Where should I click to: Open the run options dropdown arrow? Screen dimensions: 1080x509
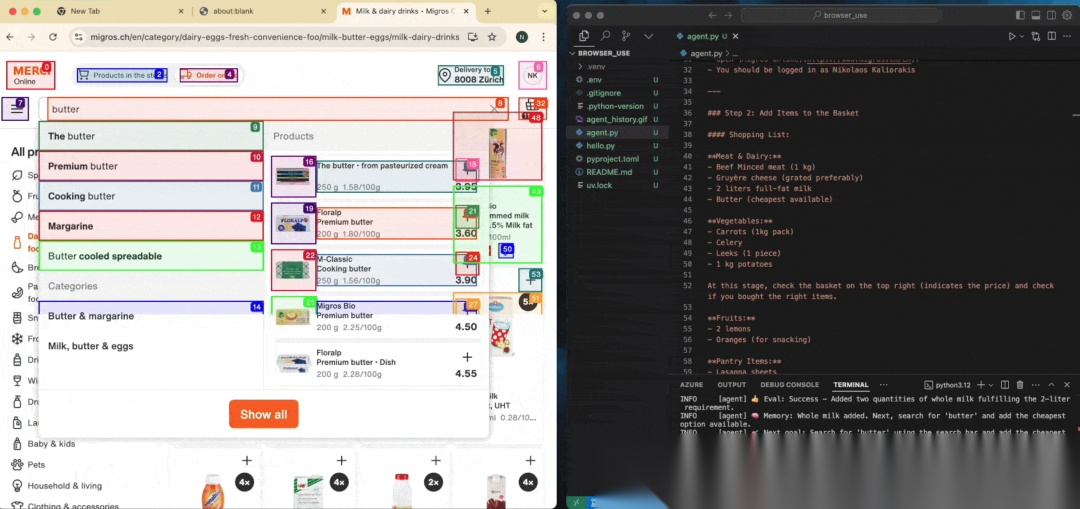pyautogui.click(x=1021, y=36)
